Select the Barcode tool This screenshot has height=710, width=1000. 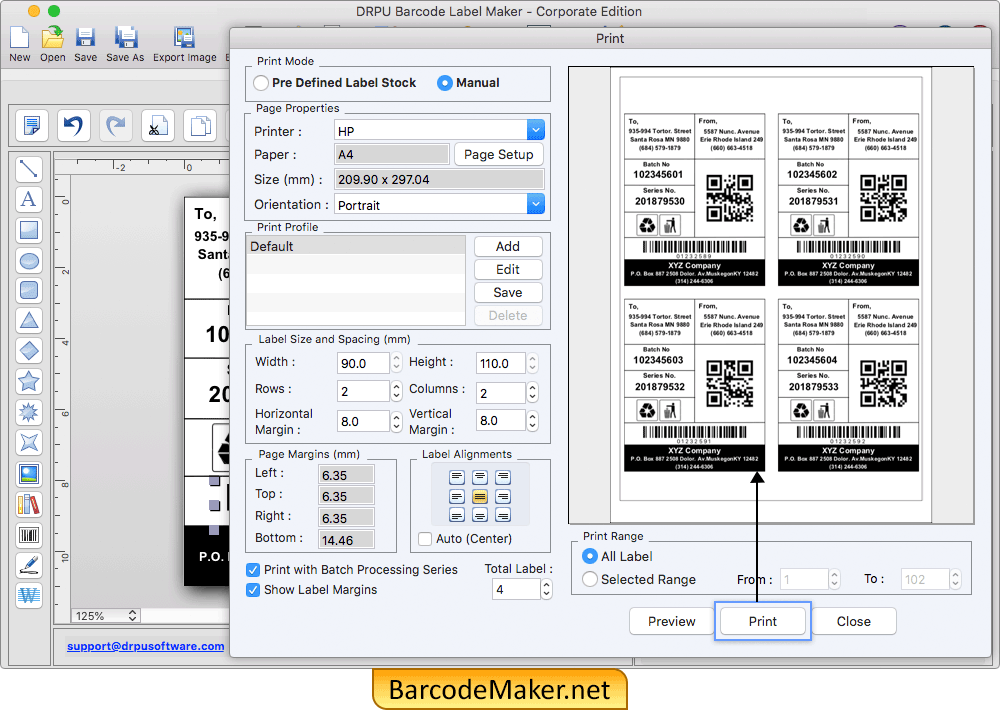click(29, 535)
